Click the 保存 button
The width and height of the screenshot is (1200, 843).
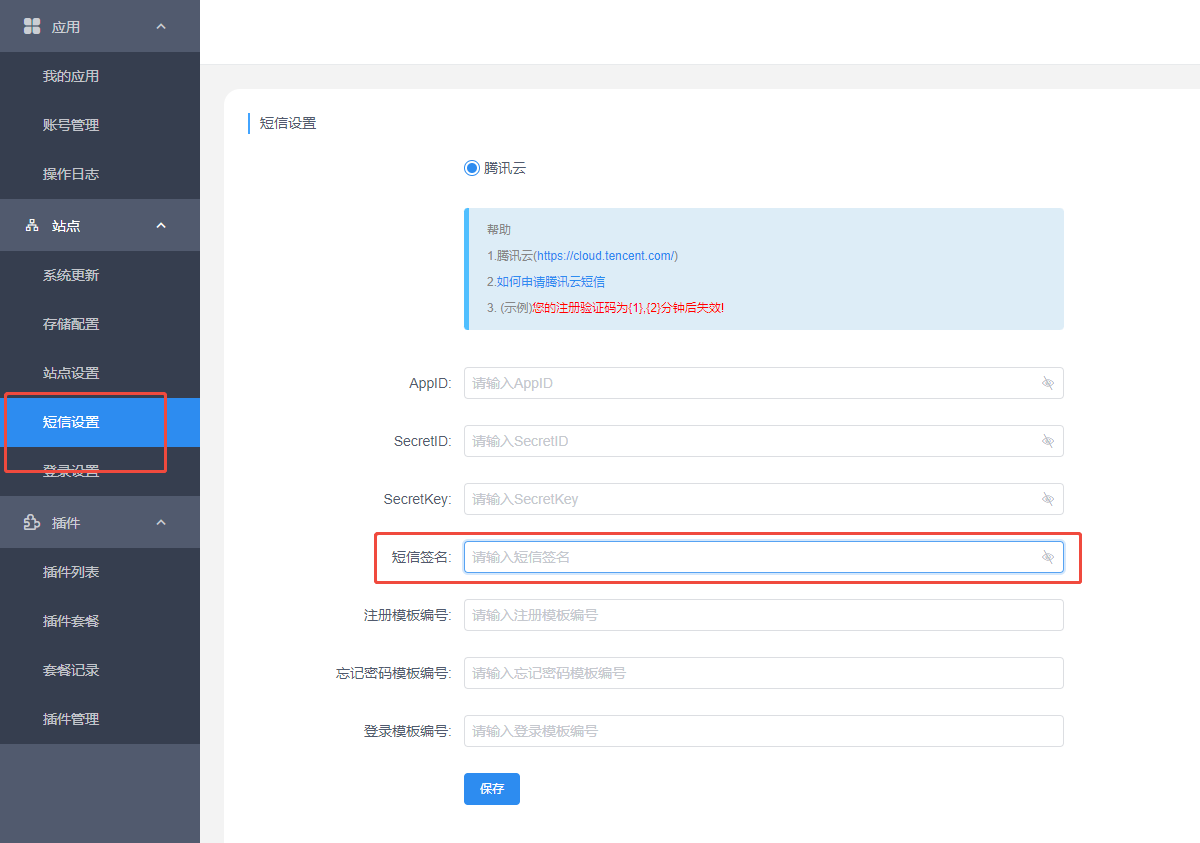click(x=492, y=789)
